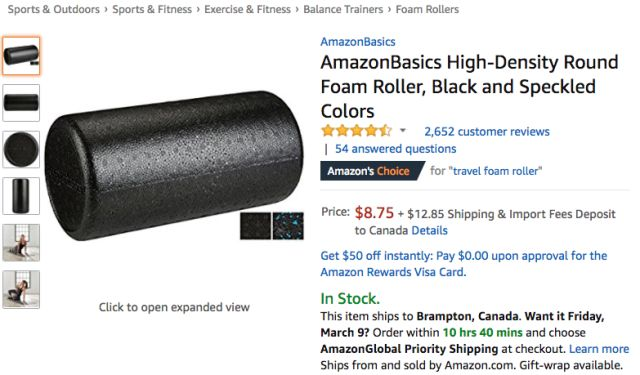Click the star rating icons

[356, 131]
